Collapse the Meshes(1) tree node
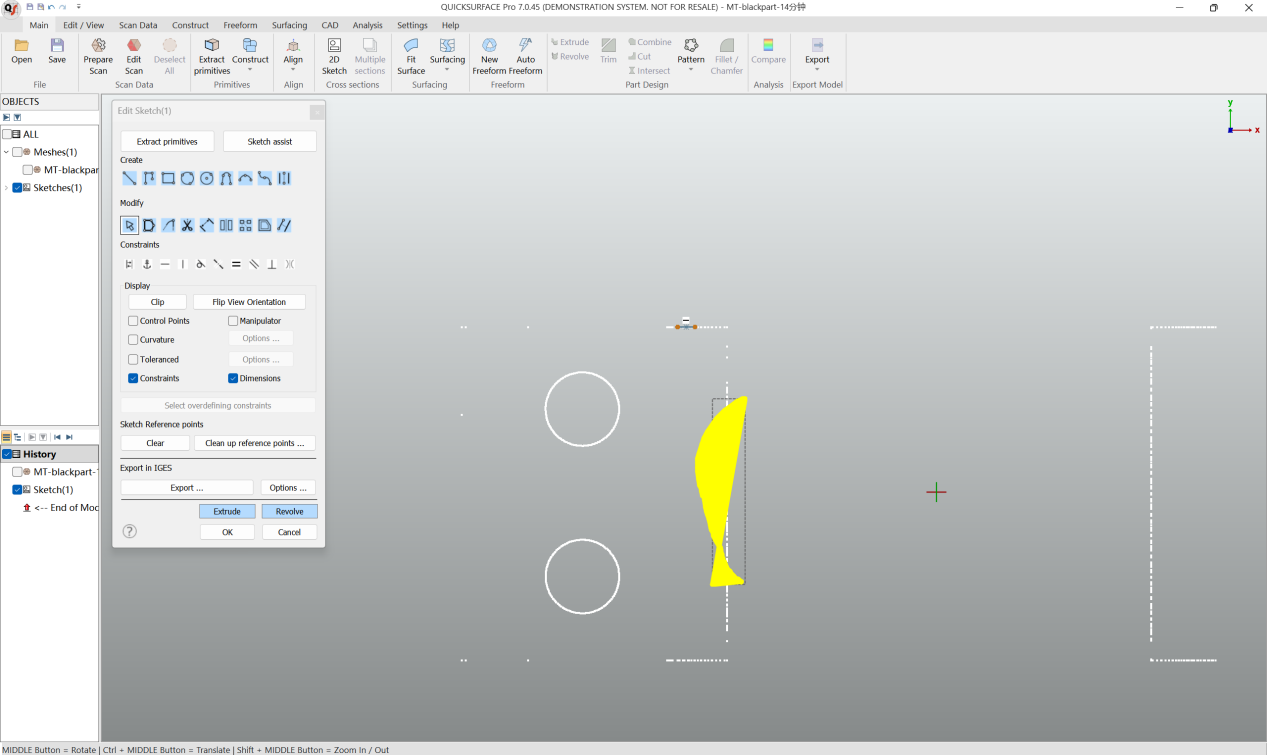The height and width of the screenshot is (755, 1267). (6, 152)
